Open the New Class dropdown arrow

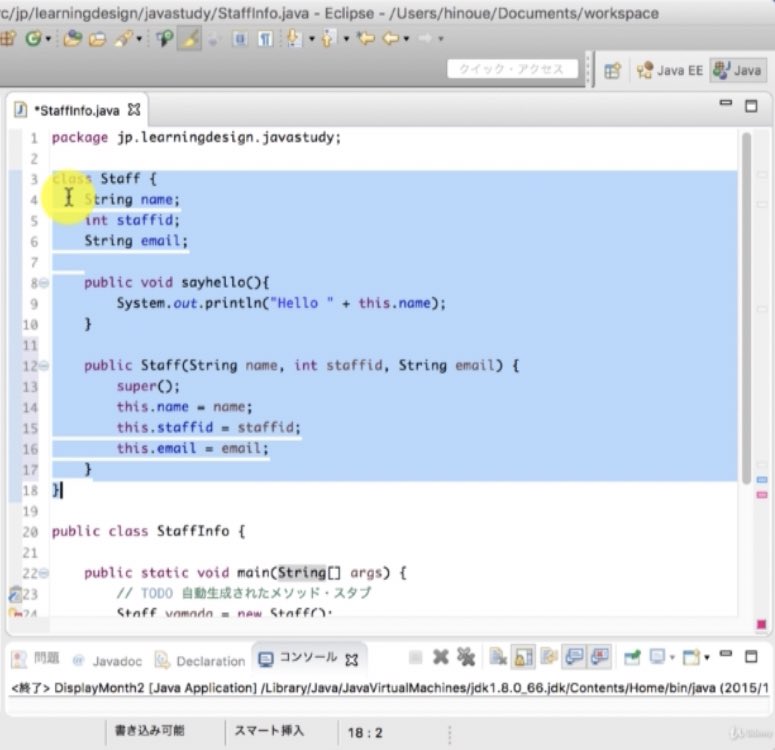pyautogui.click(x=48, y=39)
